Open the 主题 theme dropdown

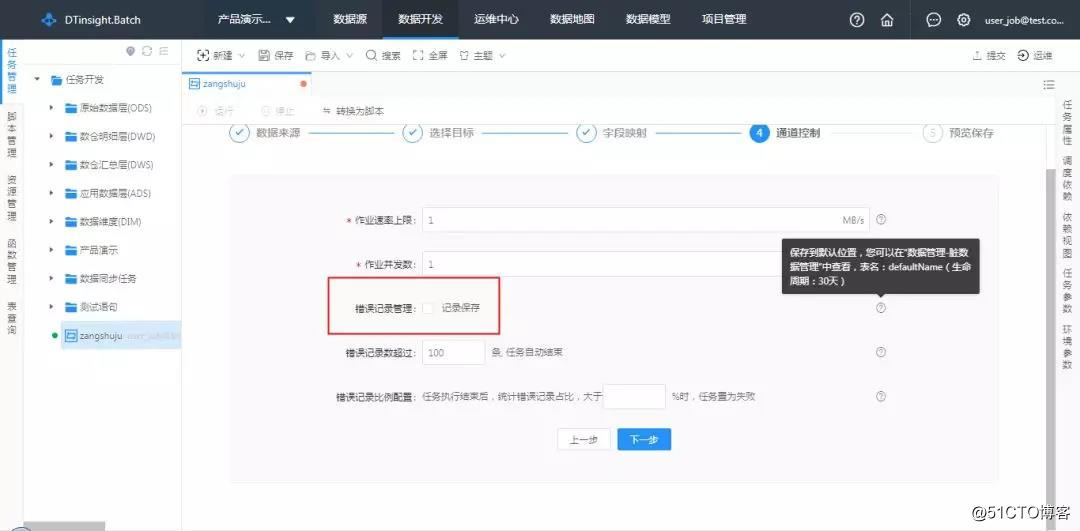click(481, 56)
